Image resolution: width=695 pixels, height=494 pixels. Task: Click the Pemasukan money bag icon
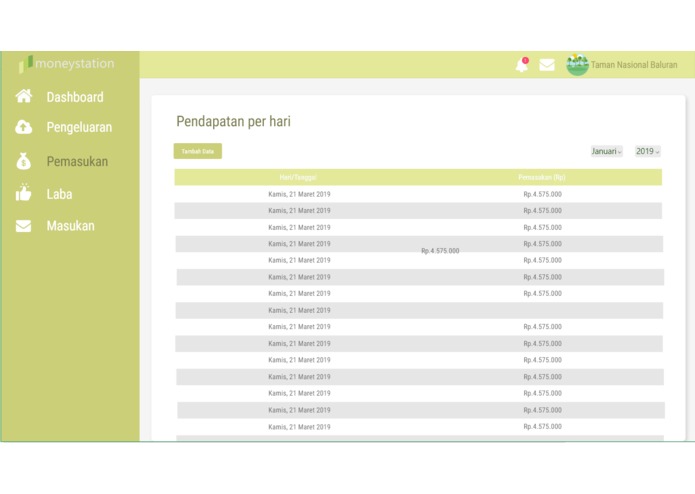23,161
